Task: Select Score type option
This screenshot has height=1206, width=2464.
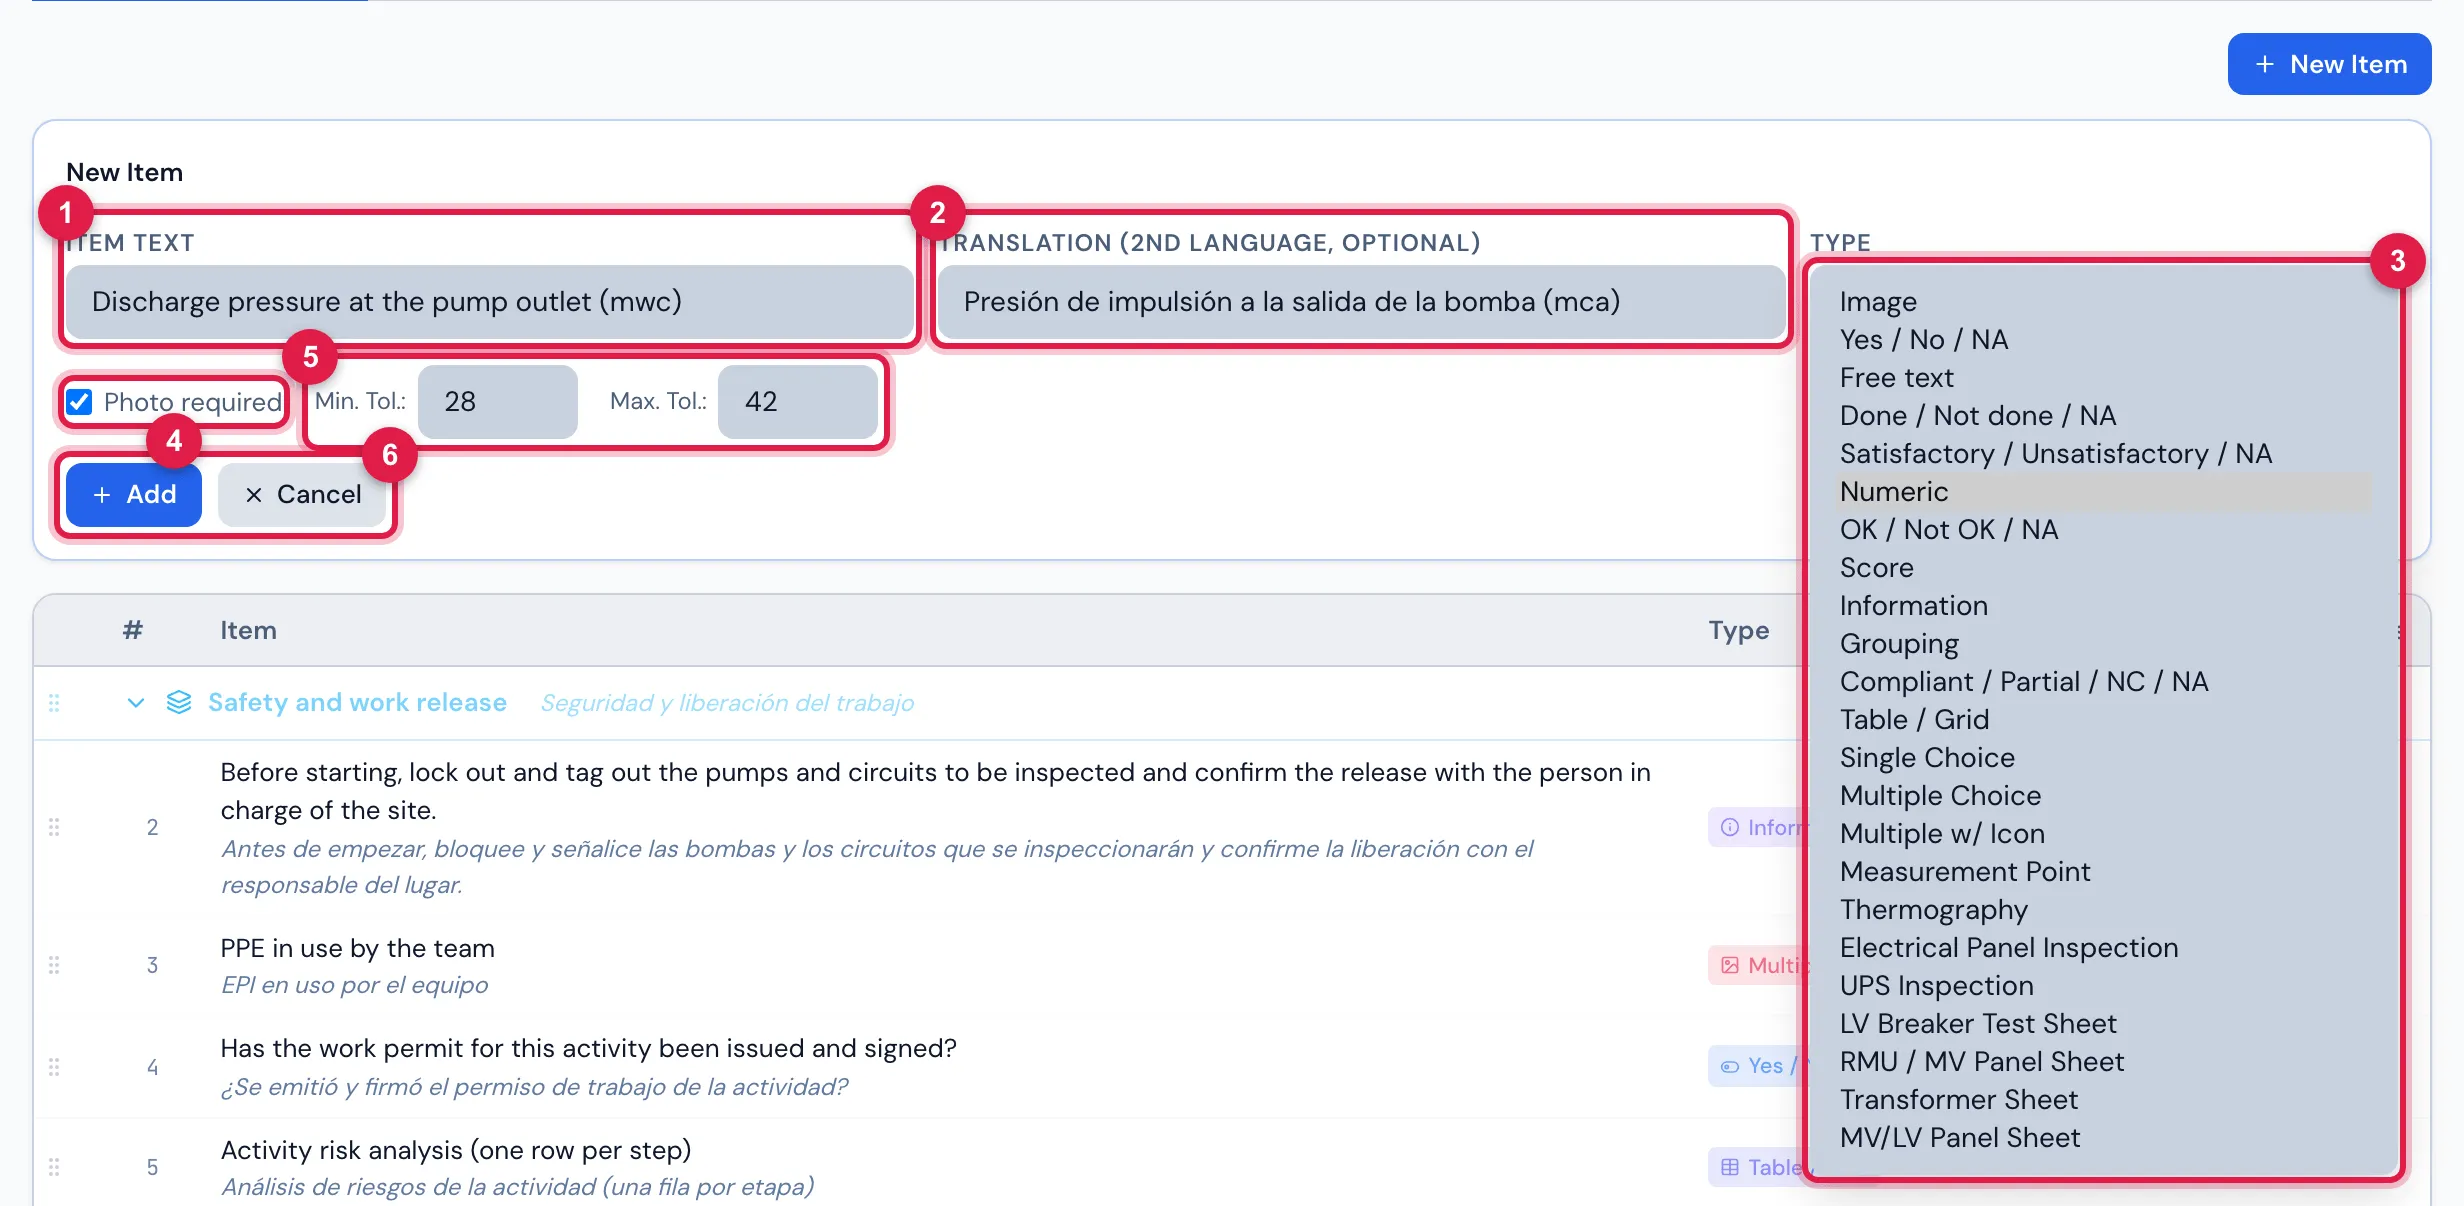Action: click(x=2105, y=568)
